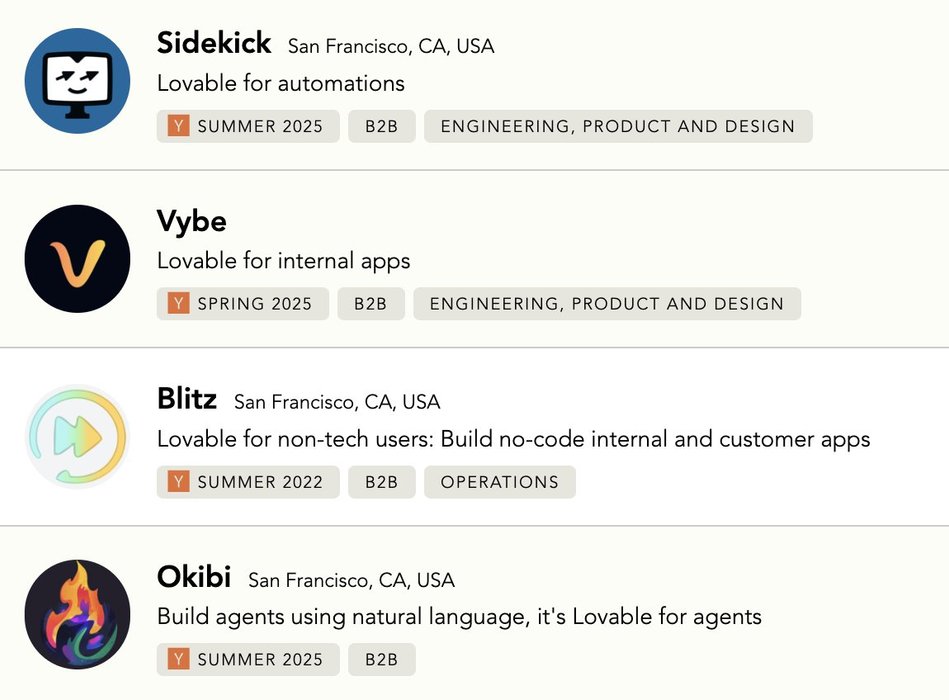Click the Y icon in Okibi's Summer 2025 badge

[x=179, y=660]
